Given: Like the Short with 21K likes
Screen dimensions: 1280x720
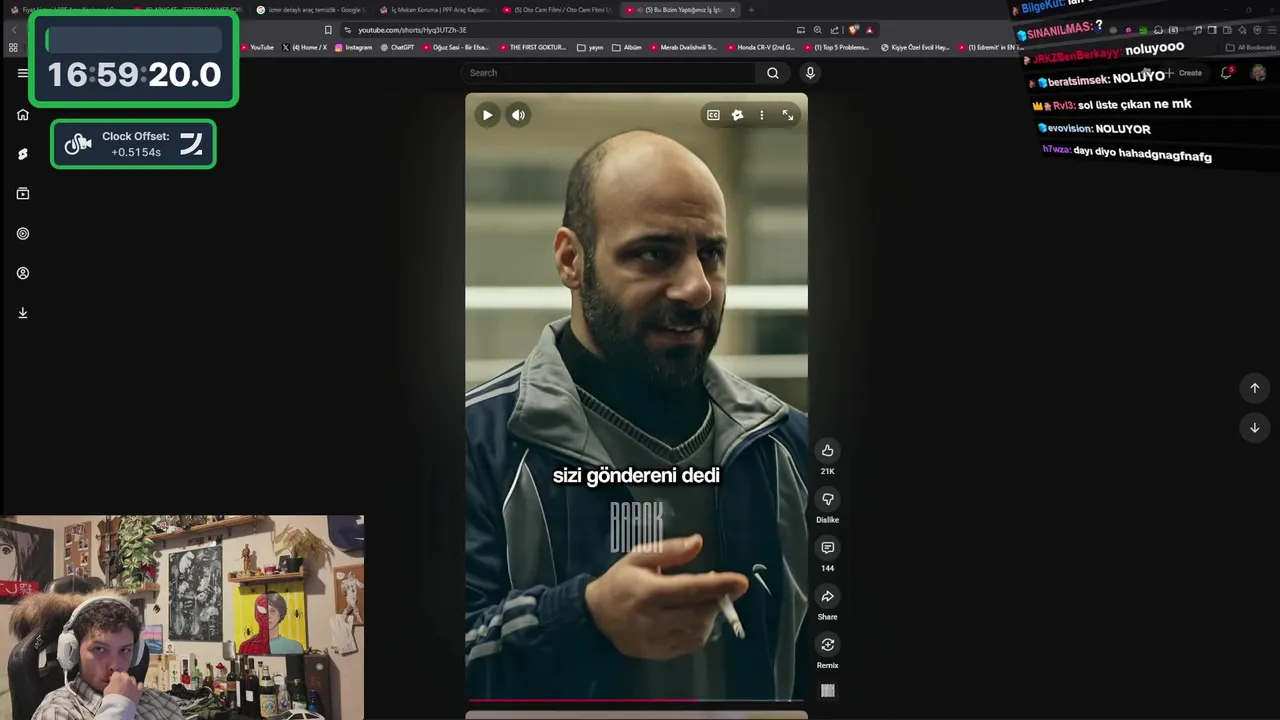Looking at the screenshot, I should pos(827,451).
